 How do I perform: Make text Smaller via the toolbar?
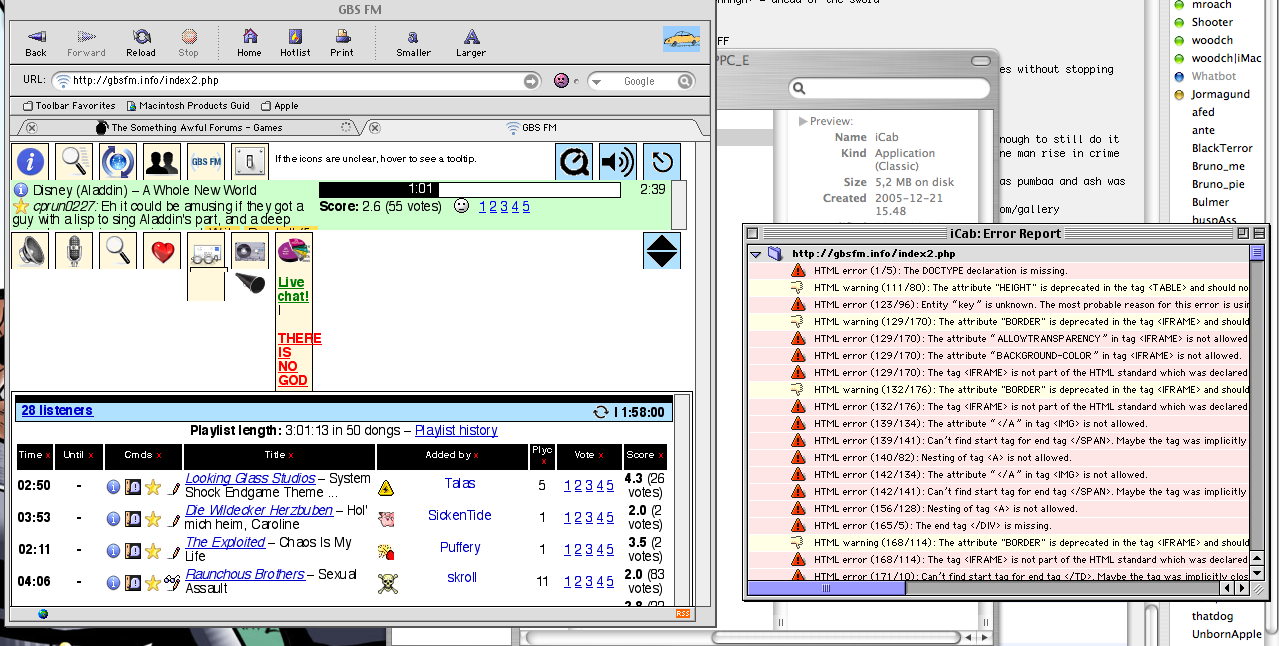[413, 42]
